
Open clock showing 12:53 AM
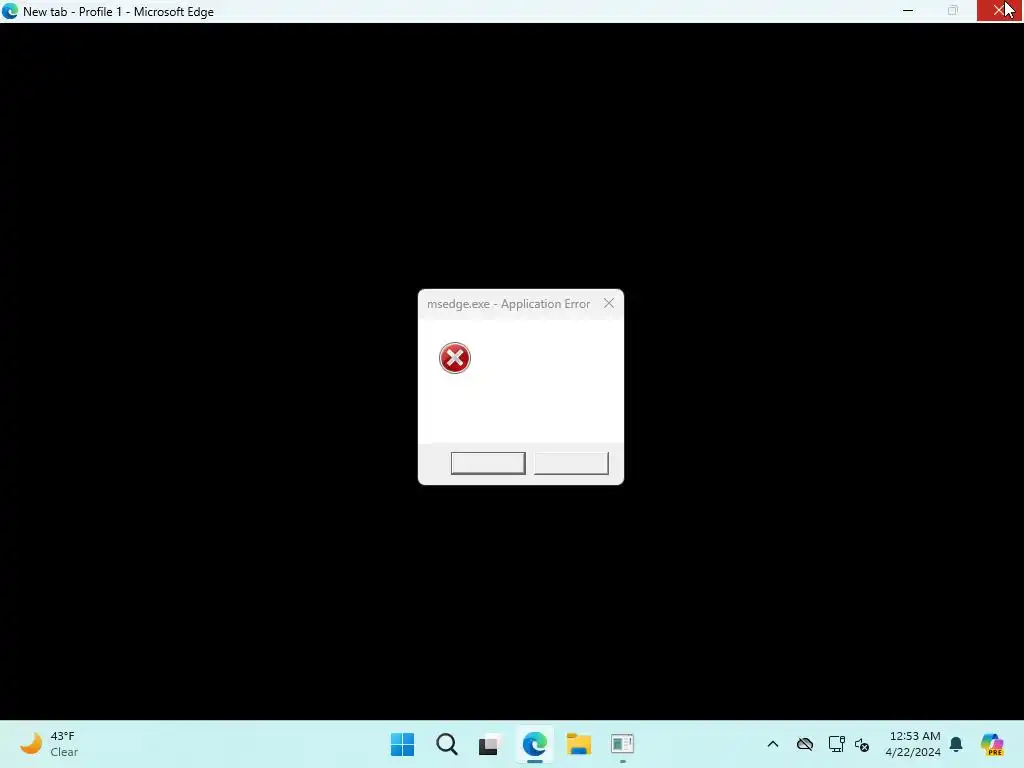[913, 744]
